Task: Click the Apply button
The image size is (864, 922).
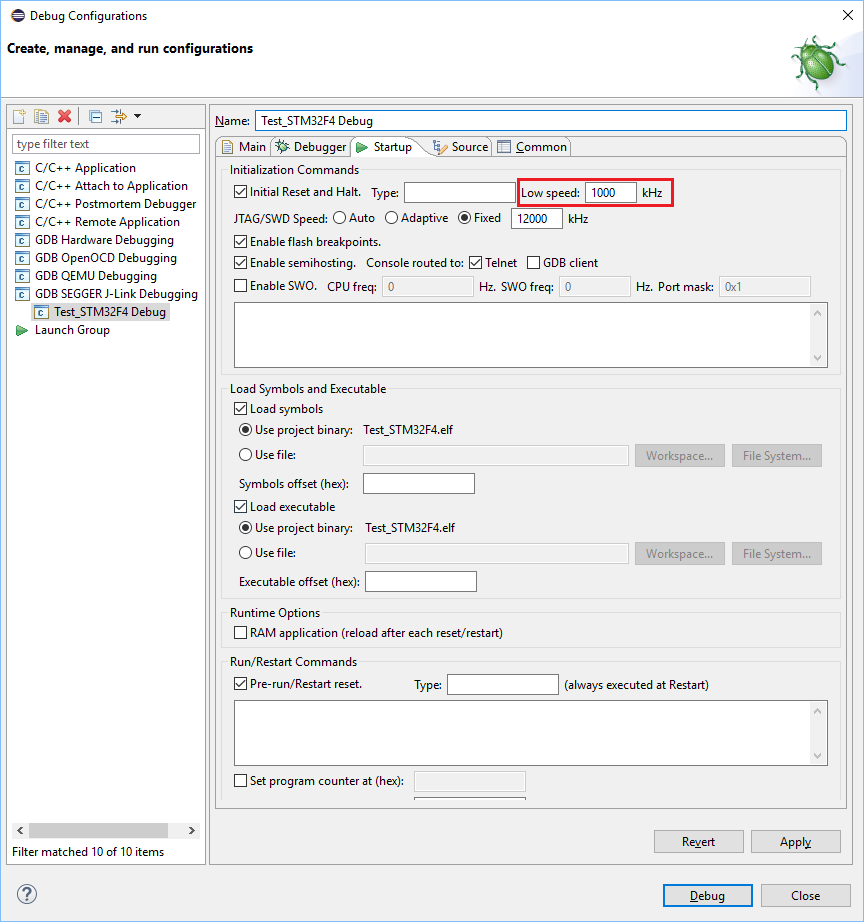Action: 795,841
